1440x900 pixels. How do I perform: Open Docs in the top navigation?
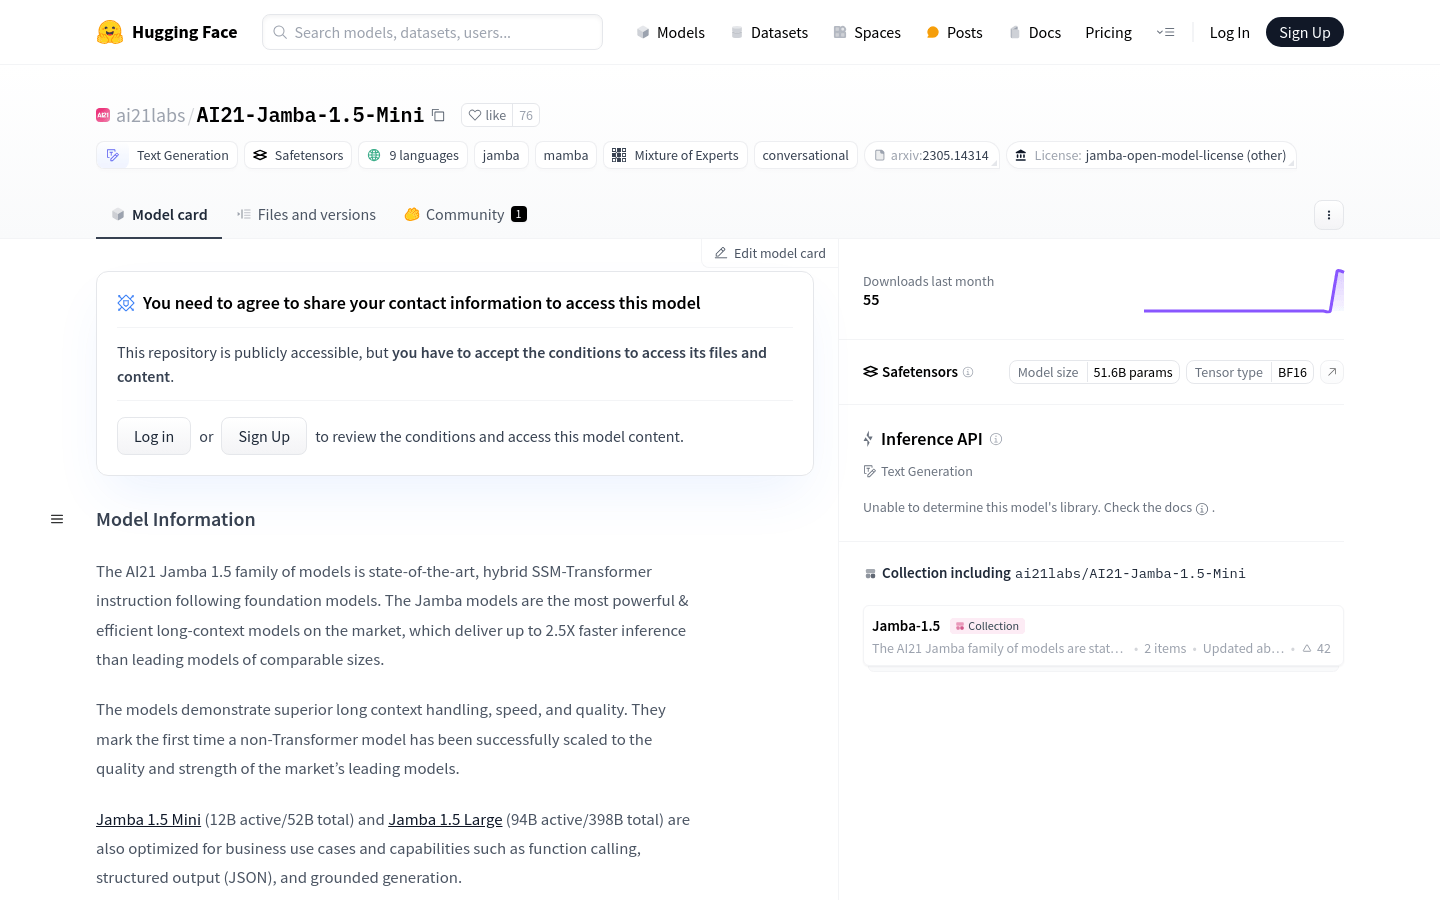coord(1034,32)
